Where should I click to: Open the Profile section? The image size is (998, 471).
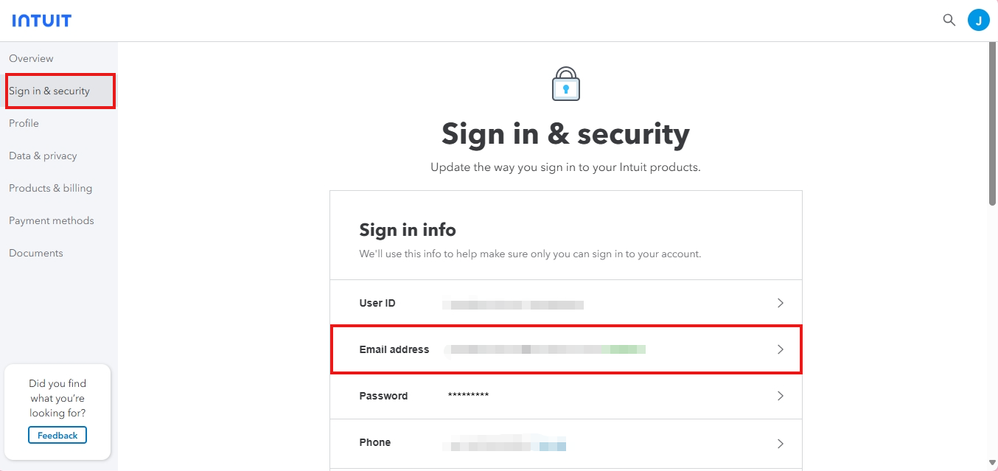(24, 123)
